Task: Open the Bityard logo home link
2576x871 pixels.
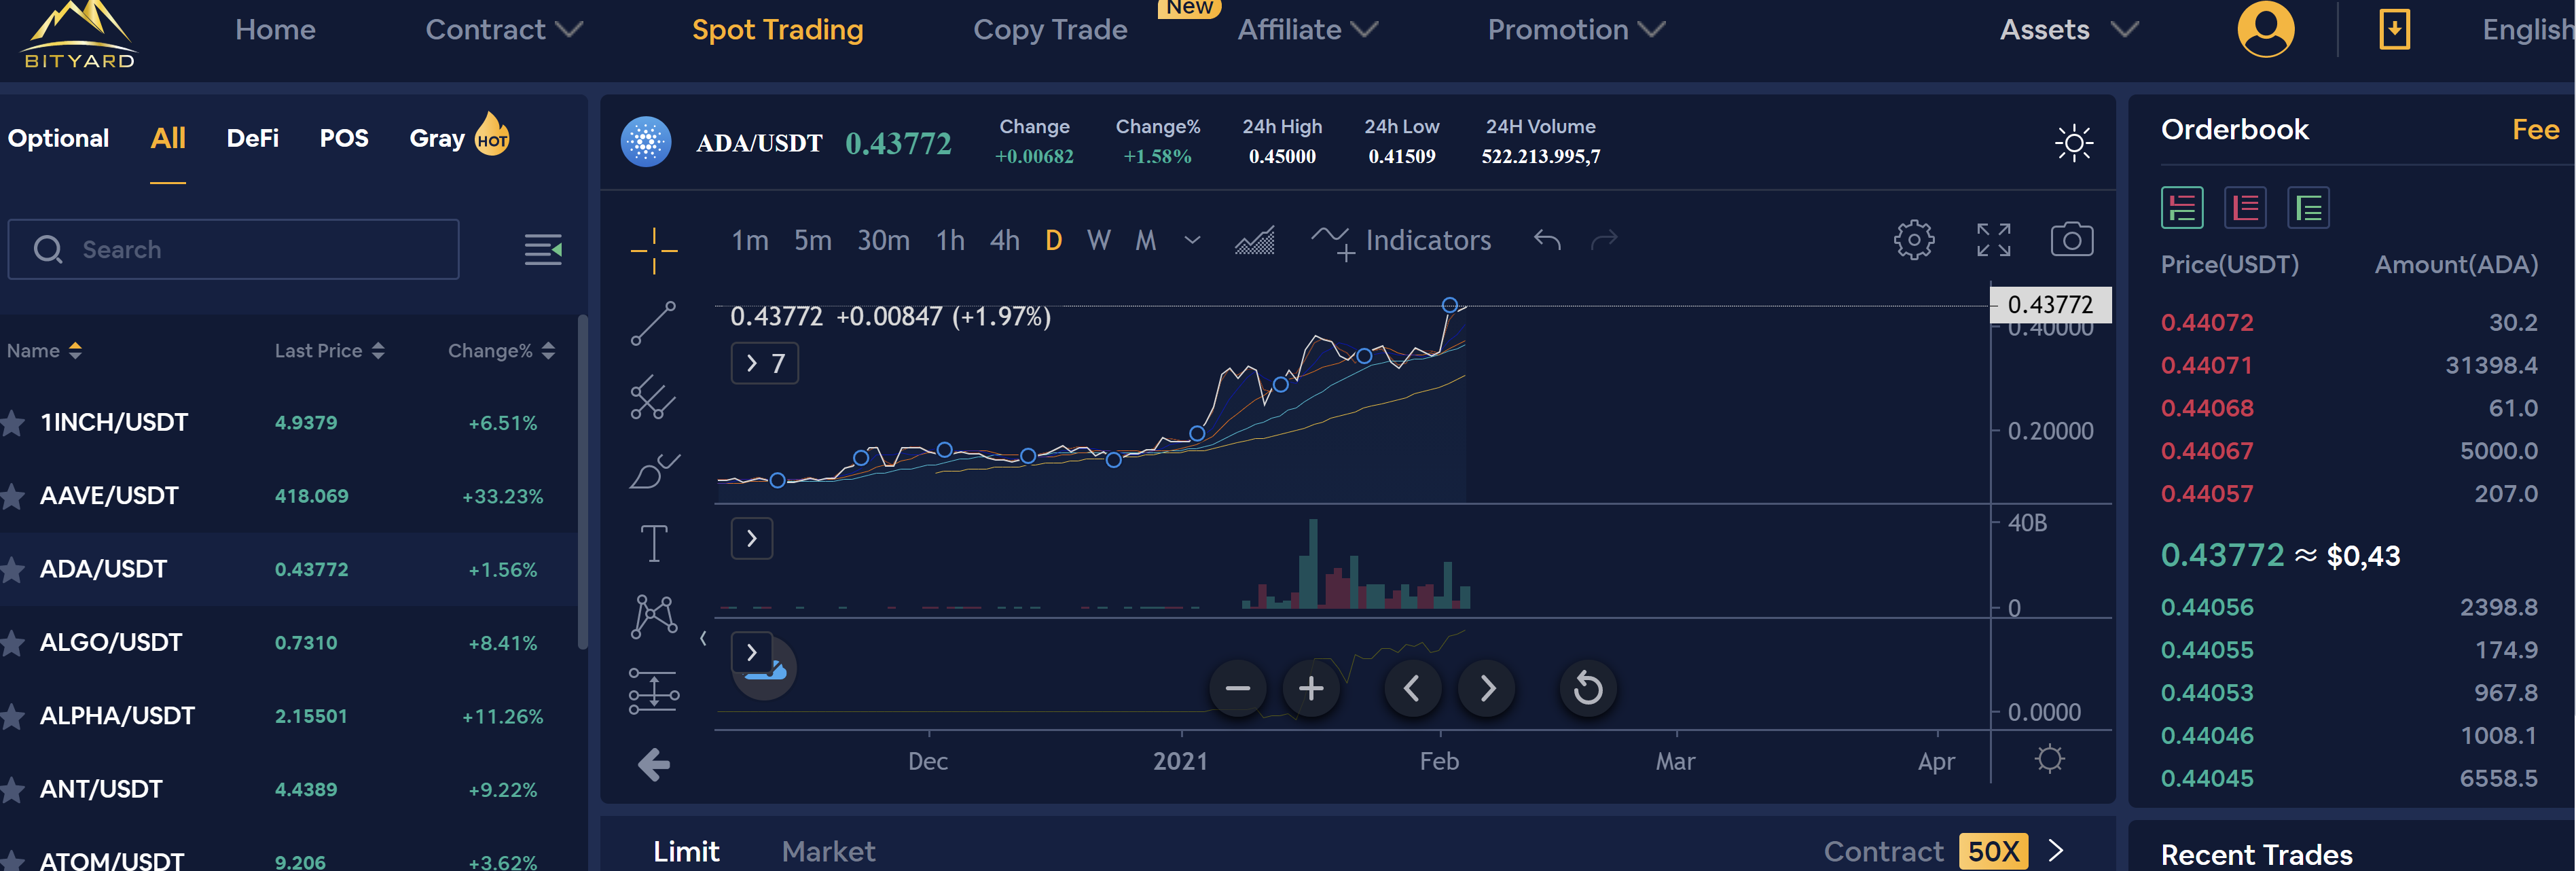Action: [79, 35]
